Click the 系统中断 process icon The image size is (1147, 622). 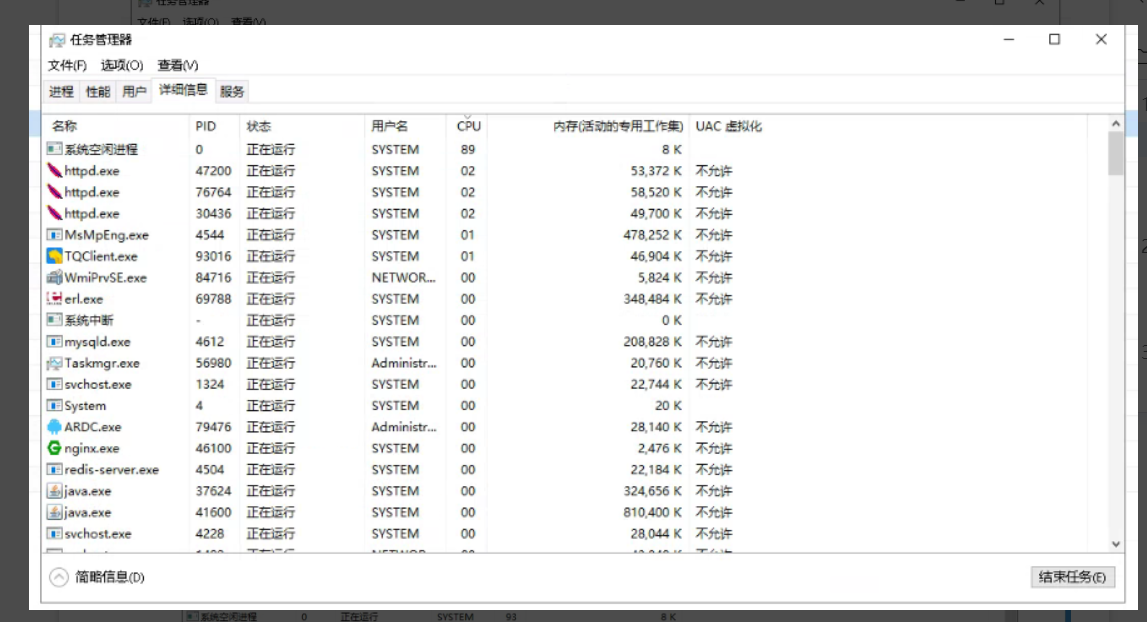[x=54, y=320]
